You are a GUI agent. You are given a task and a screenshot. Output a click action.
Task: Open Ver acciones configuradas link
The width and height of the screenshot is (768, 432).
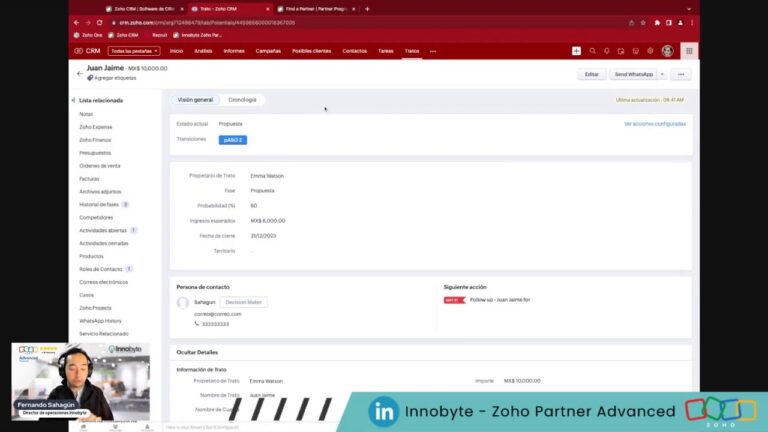click(x=655, y=124)
